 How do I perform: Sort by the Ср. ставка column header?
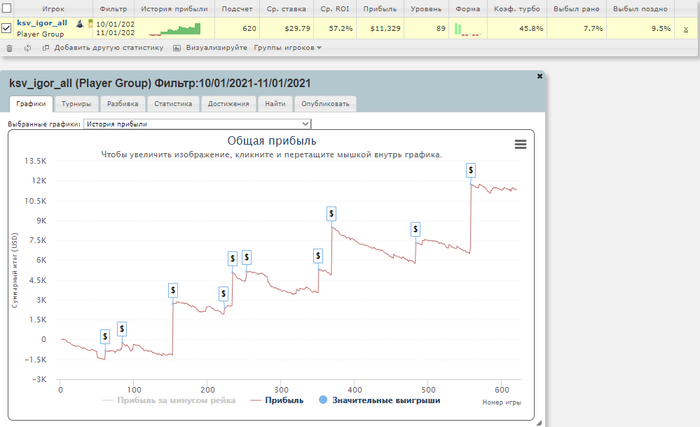[286, 8]
